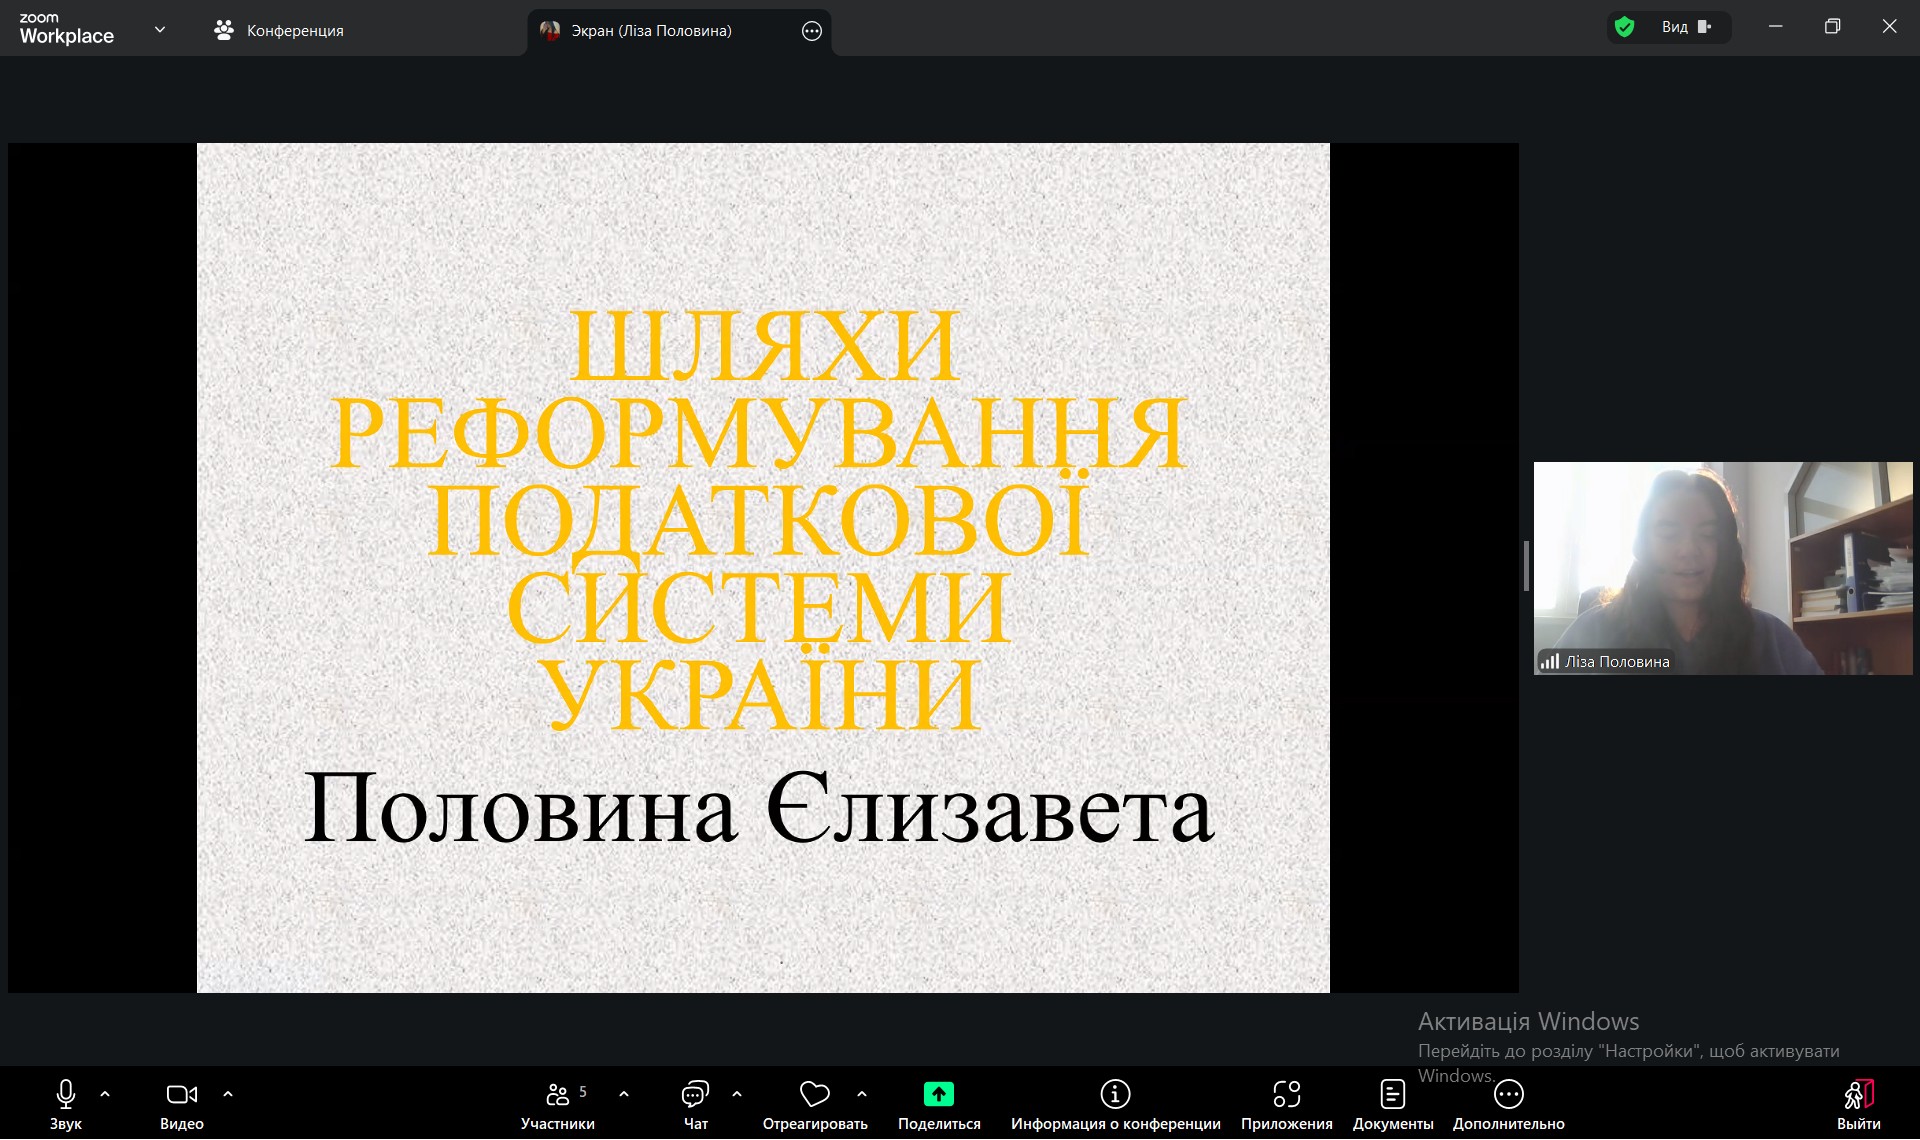The image size is (1920, 1140).
Task: Click Ліза Половина video thumbnail
Action: (1722, 568)
